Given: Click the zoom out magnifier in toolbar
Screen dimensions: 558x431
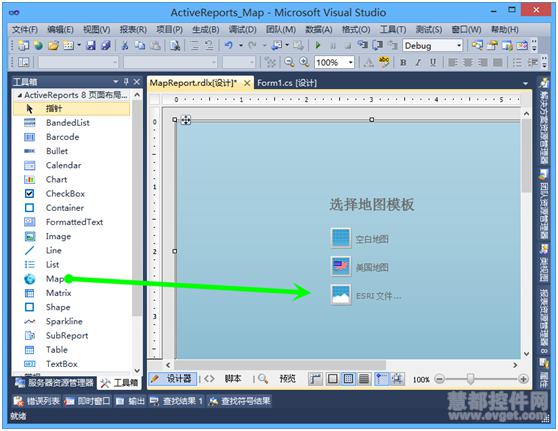Looking at the screenshot, I should (289, 62).
